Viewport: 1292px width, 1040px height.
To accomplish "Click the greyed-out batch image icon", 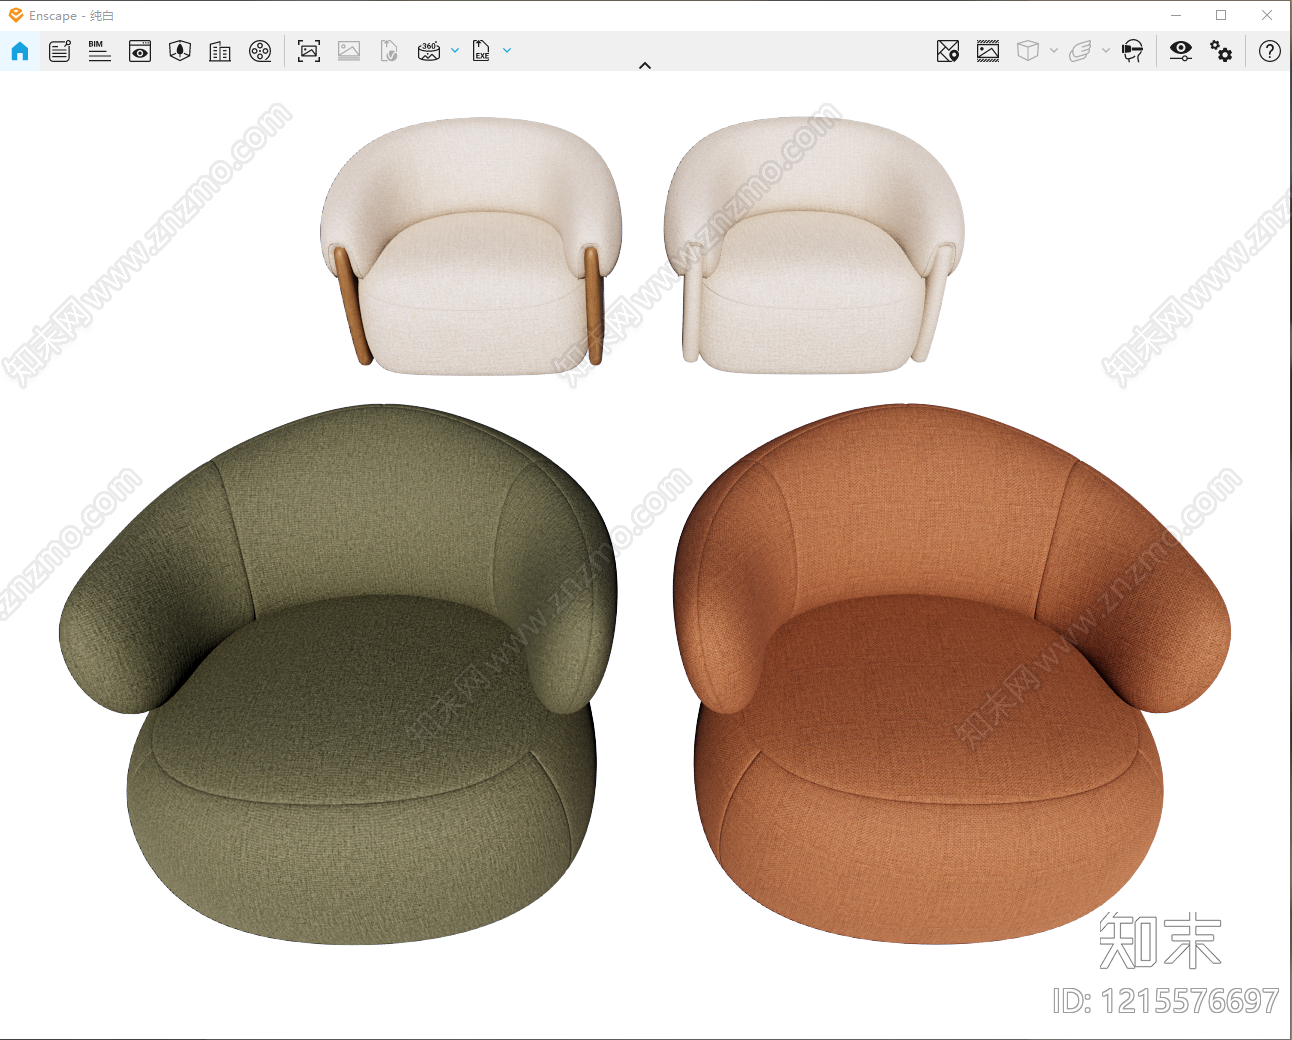I will tap(349, 51).
